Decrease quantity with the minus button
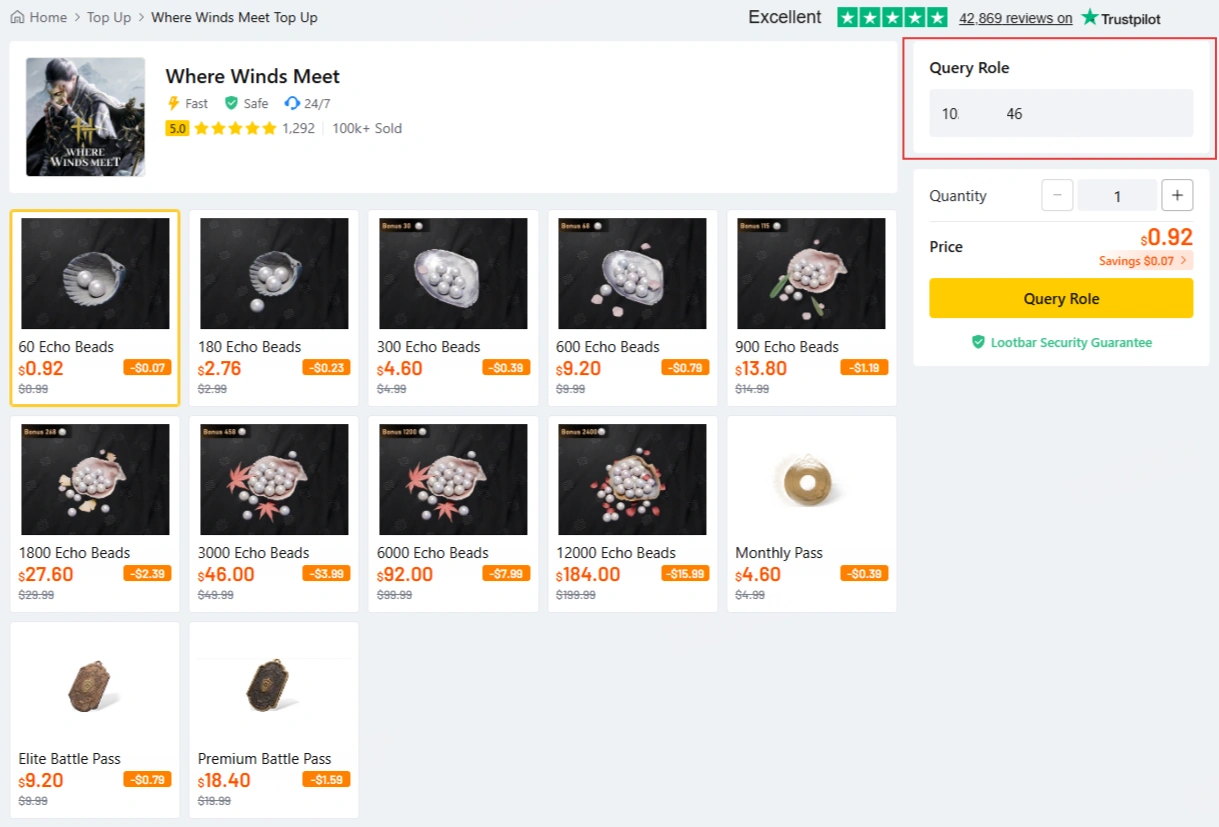Image resolution: width=1219 pixels, height=827 pixels. (1057, 196)
